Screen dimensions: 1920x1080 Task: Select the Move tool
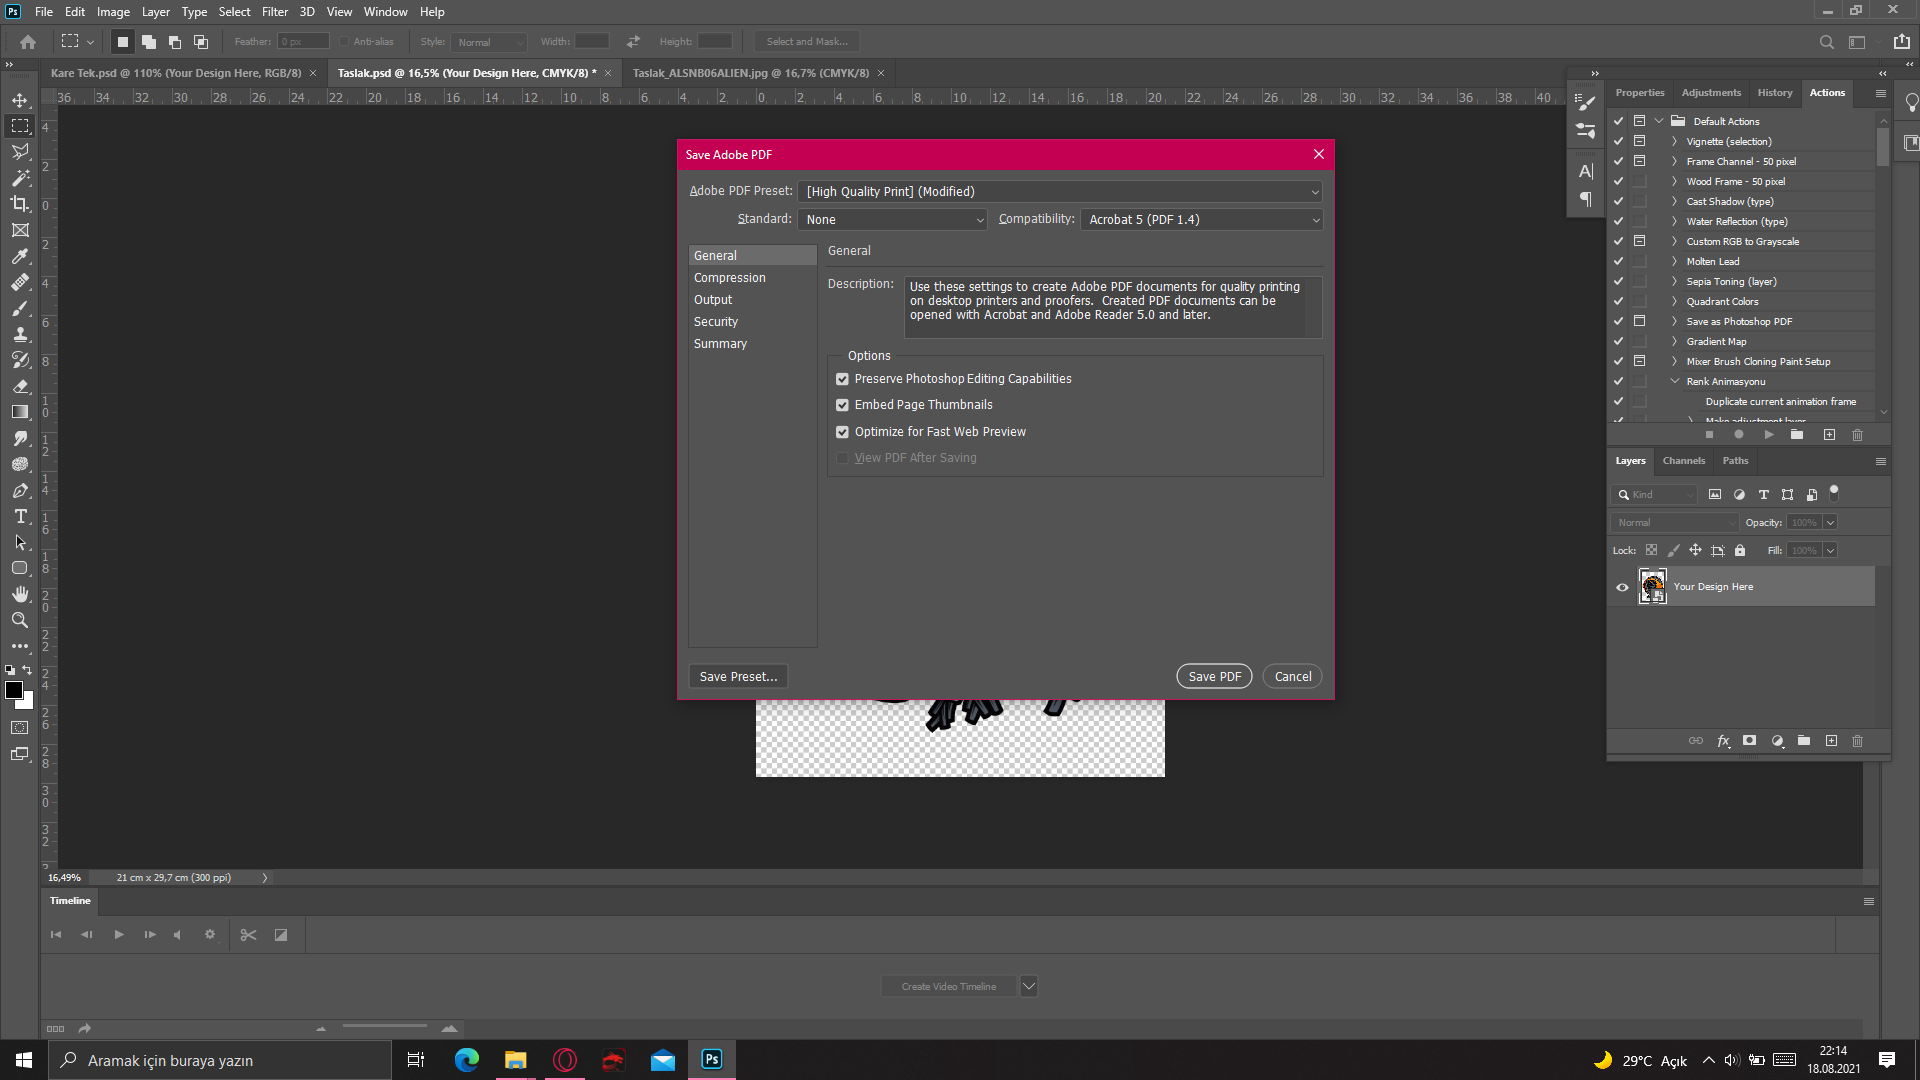click(20, 100)
